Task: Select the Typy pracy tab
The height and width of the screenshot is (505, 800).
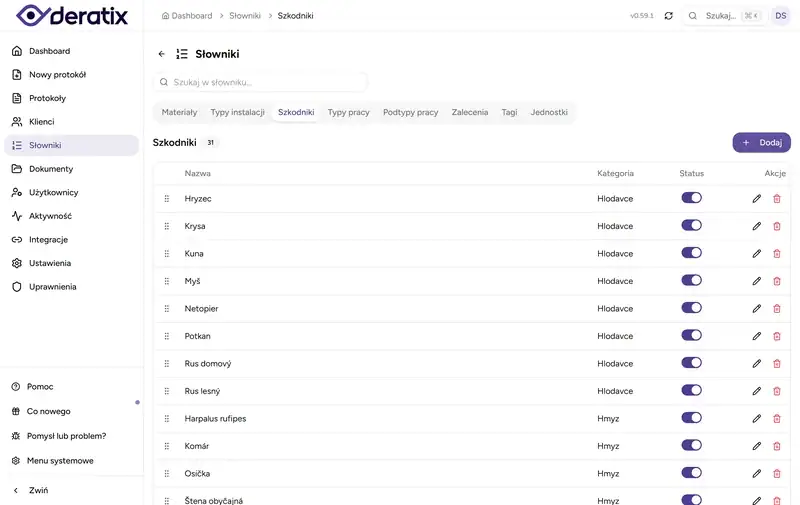Action: pyautogui.click(x=348, y=112)
